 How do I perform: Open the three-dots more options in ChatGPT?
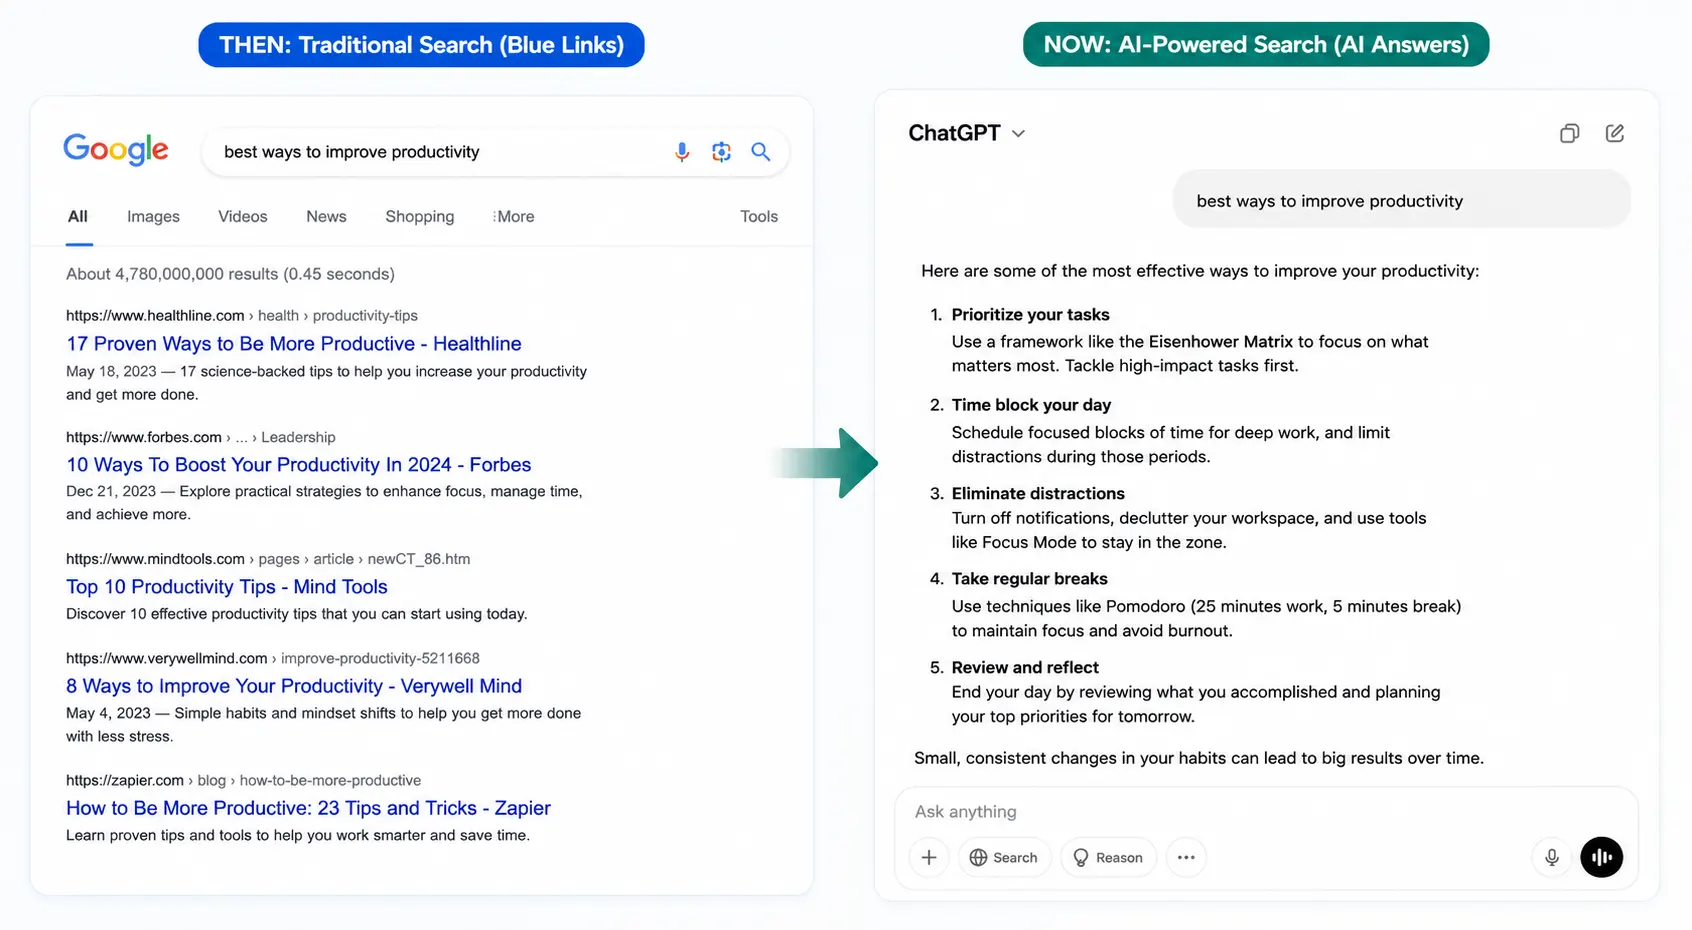point(1186,857)
